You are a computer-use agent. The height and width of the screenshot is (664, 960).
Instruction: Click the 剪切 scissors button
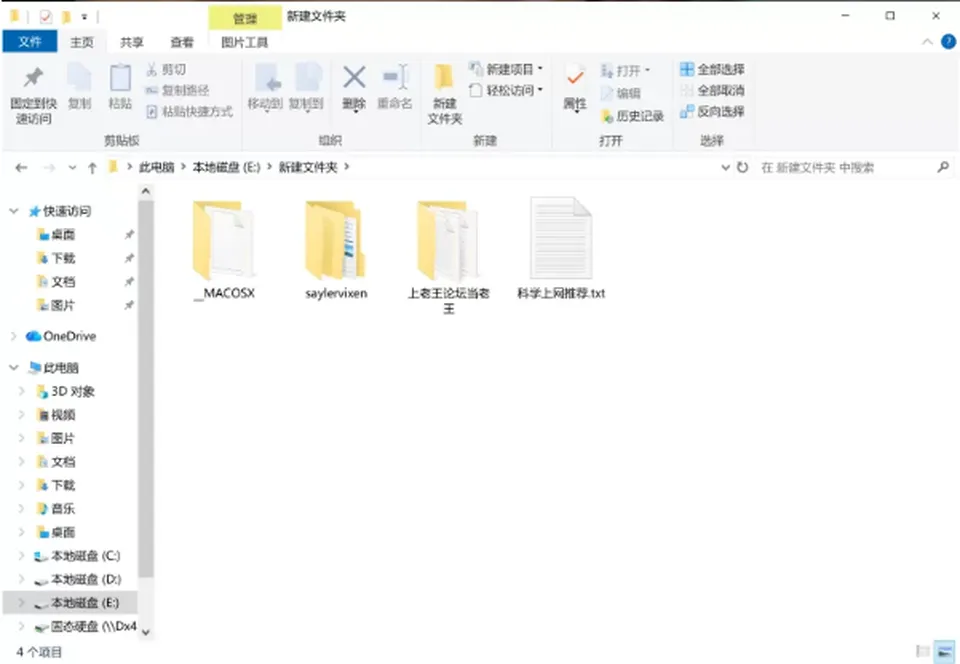[x=167, y=70]
